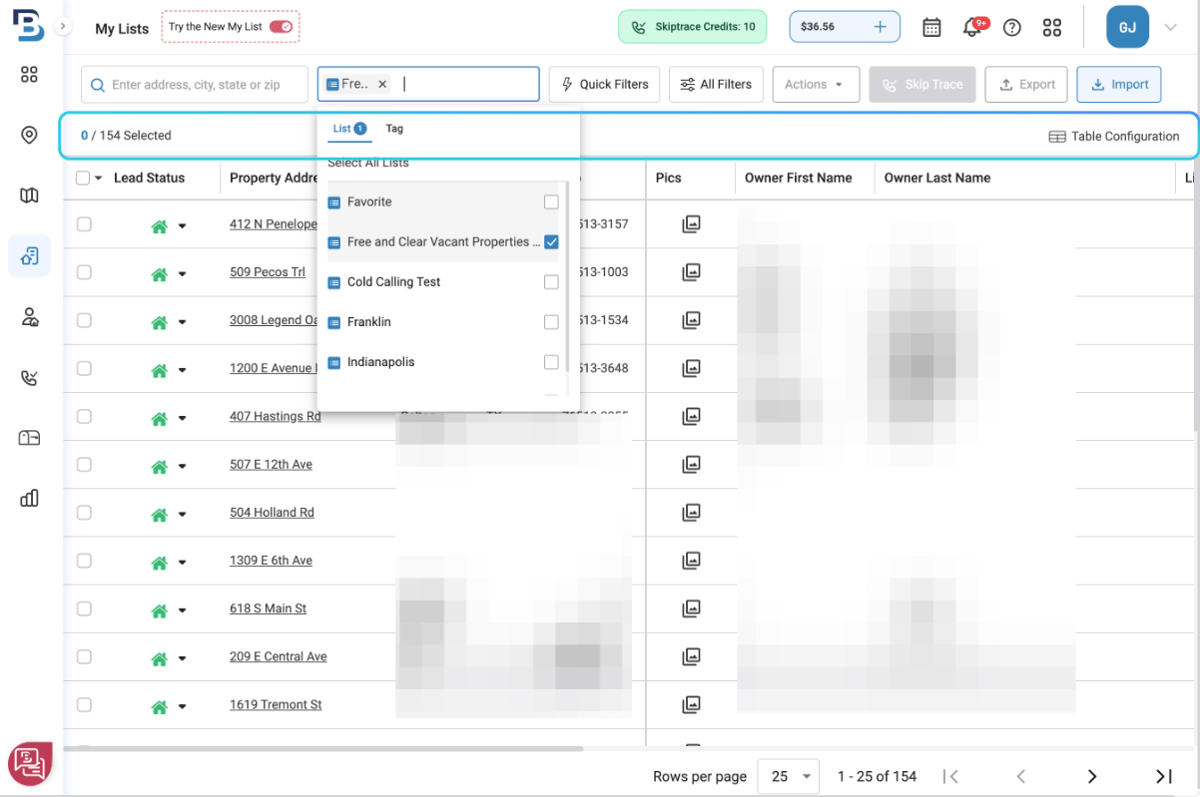Open the contacts person icon in sidebar
This screenshot has width=1200, height=797.
tap(29, 317)
